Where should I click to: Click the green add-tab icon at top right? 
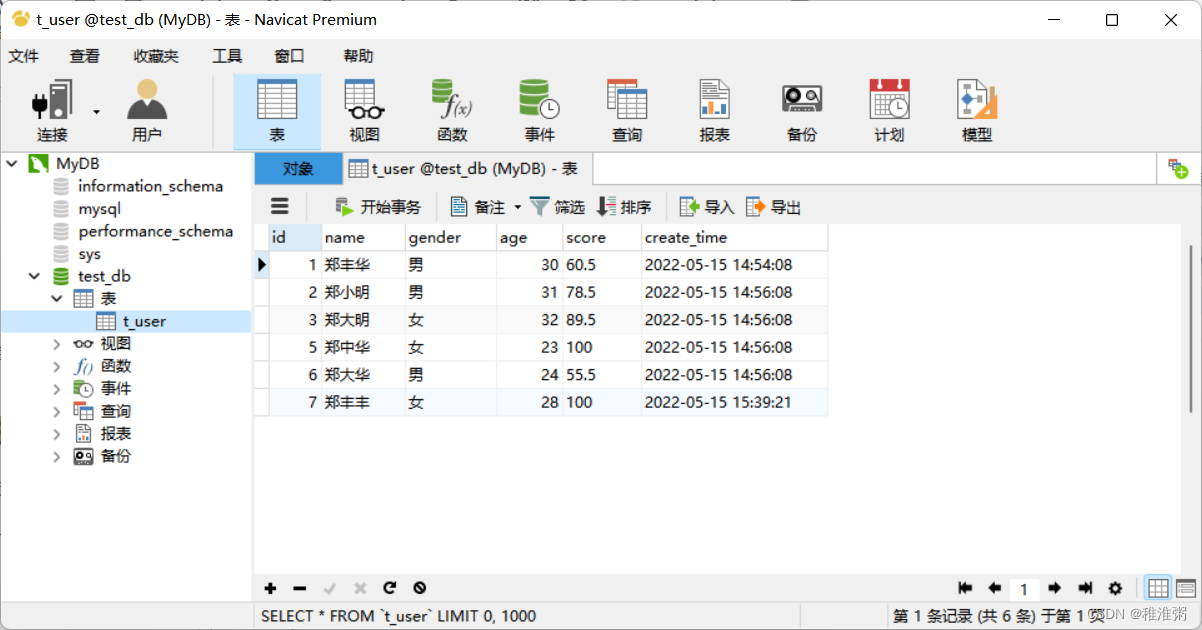pos(1178,169)
